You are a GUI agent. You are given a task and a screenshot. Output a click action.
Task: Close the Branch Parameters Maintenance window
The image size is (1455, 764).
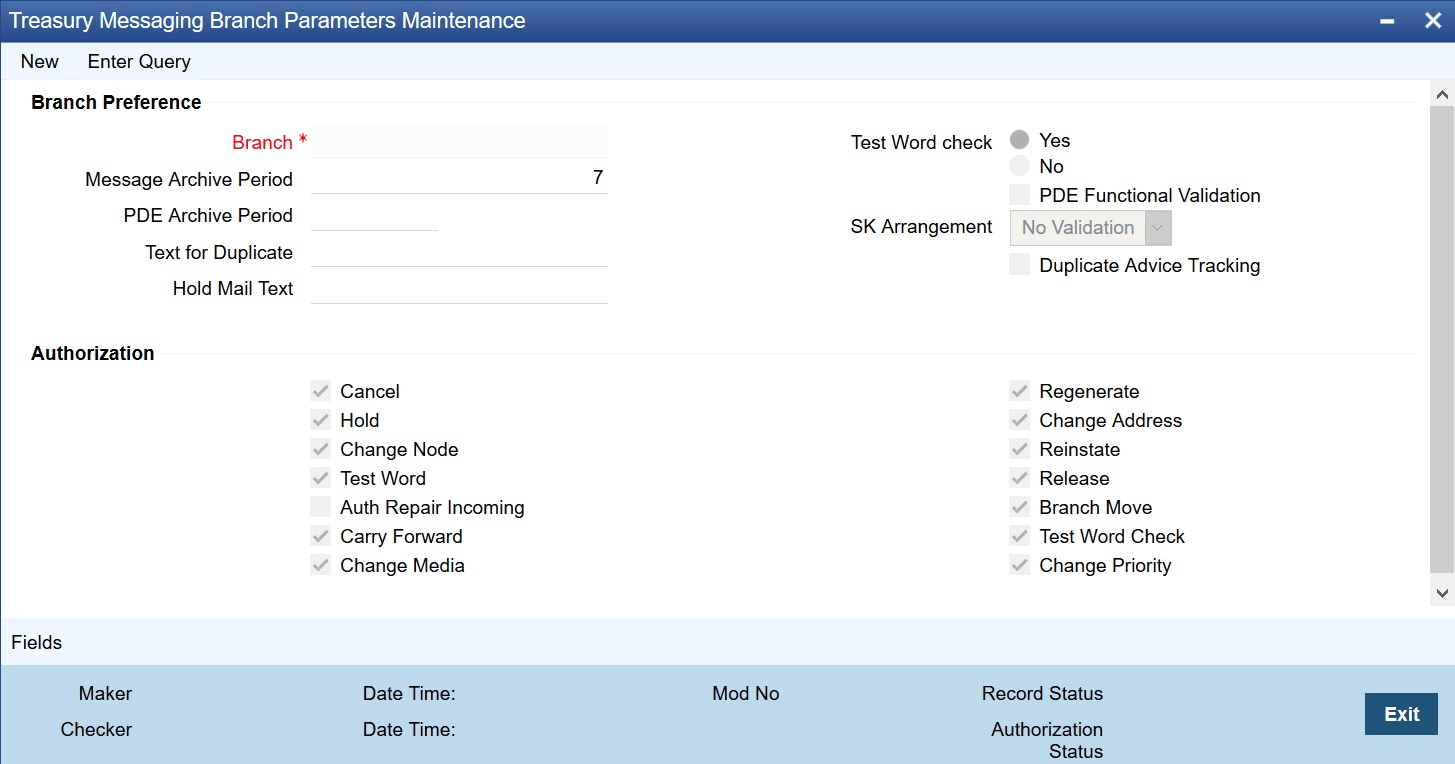tap(1432, 21)
